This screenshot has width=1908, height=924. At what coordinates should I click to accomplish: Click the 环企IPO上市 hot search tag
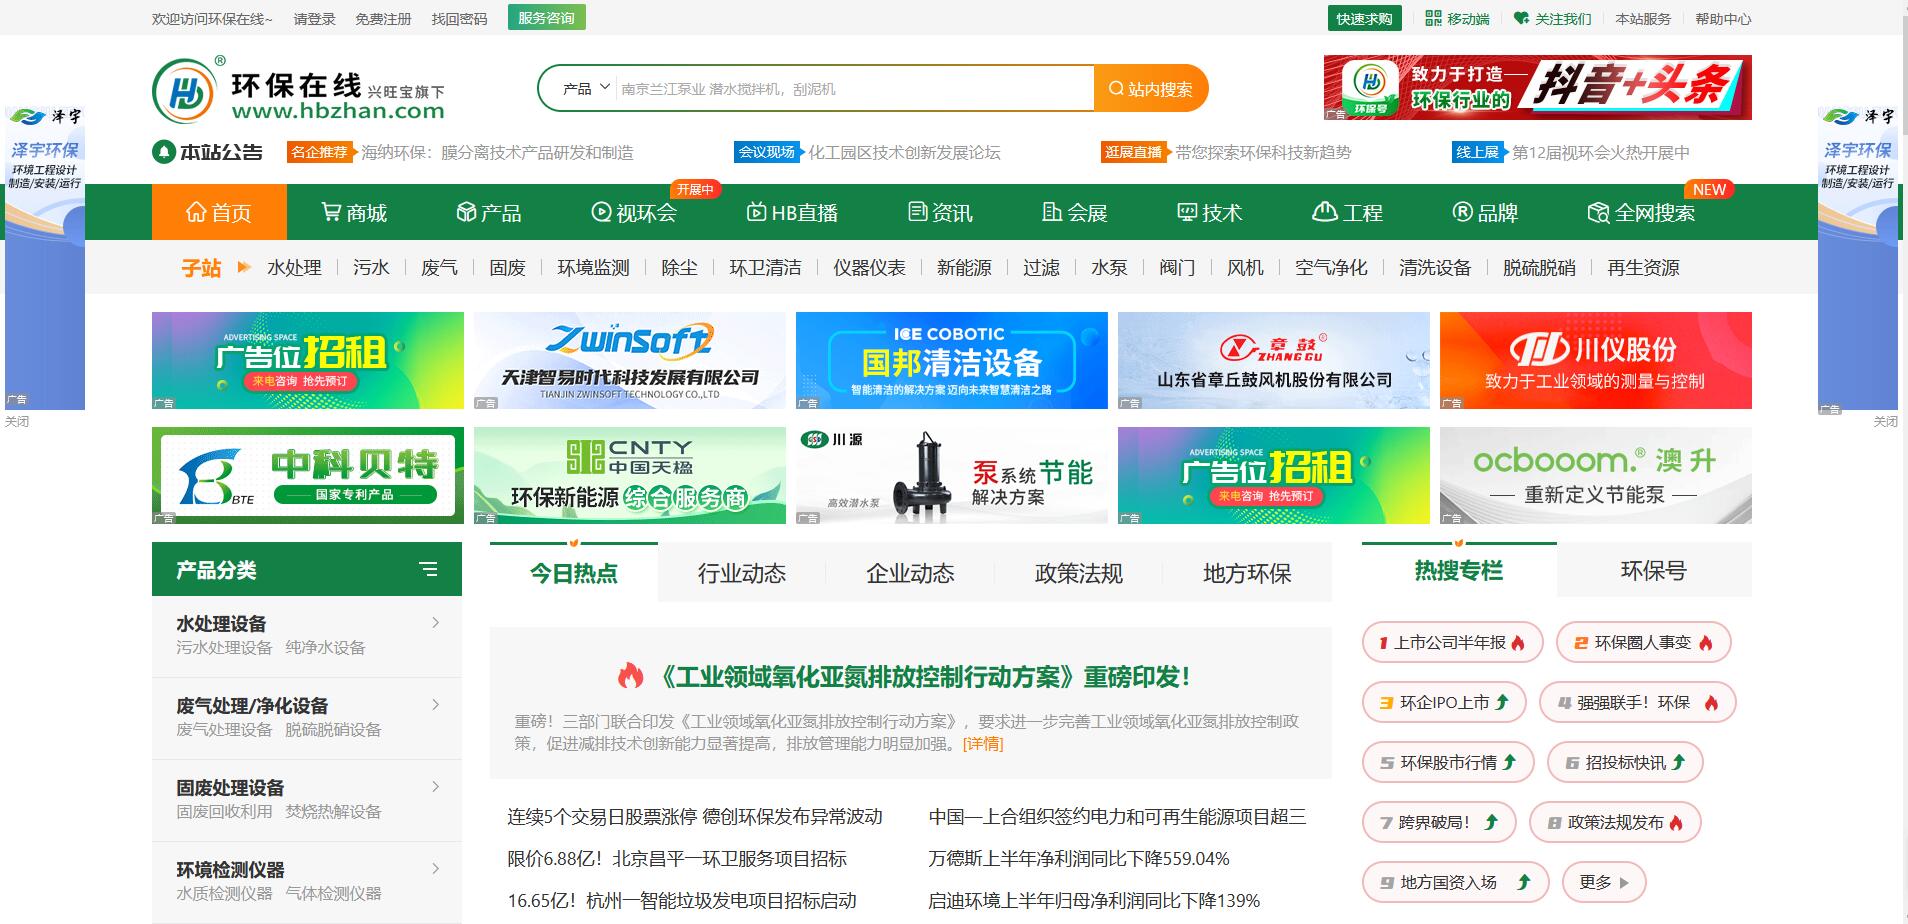pyautogui.click(x=1444, y=702)
